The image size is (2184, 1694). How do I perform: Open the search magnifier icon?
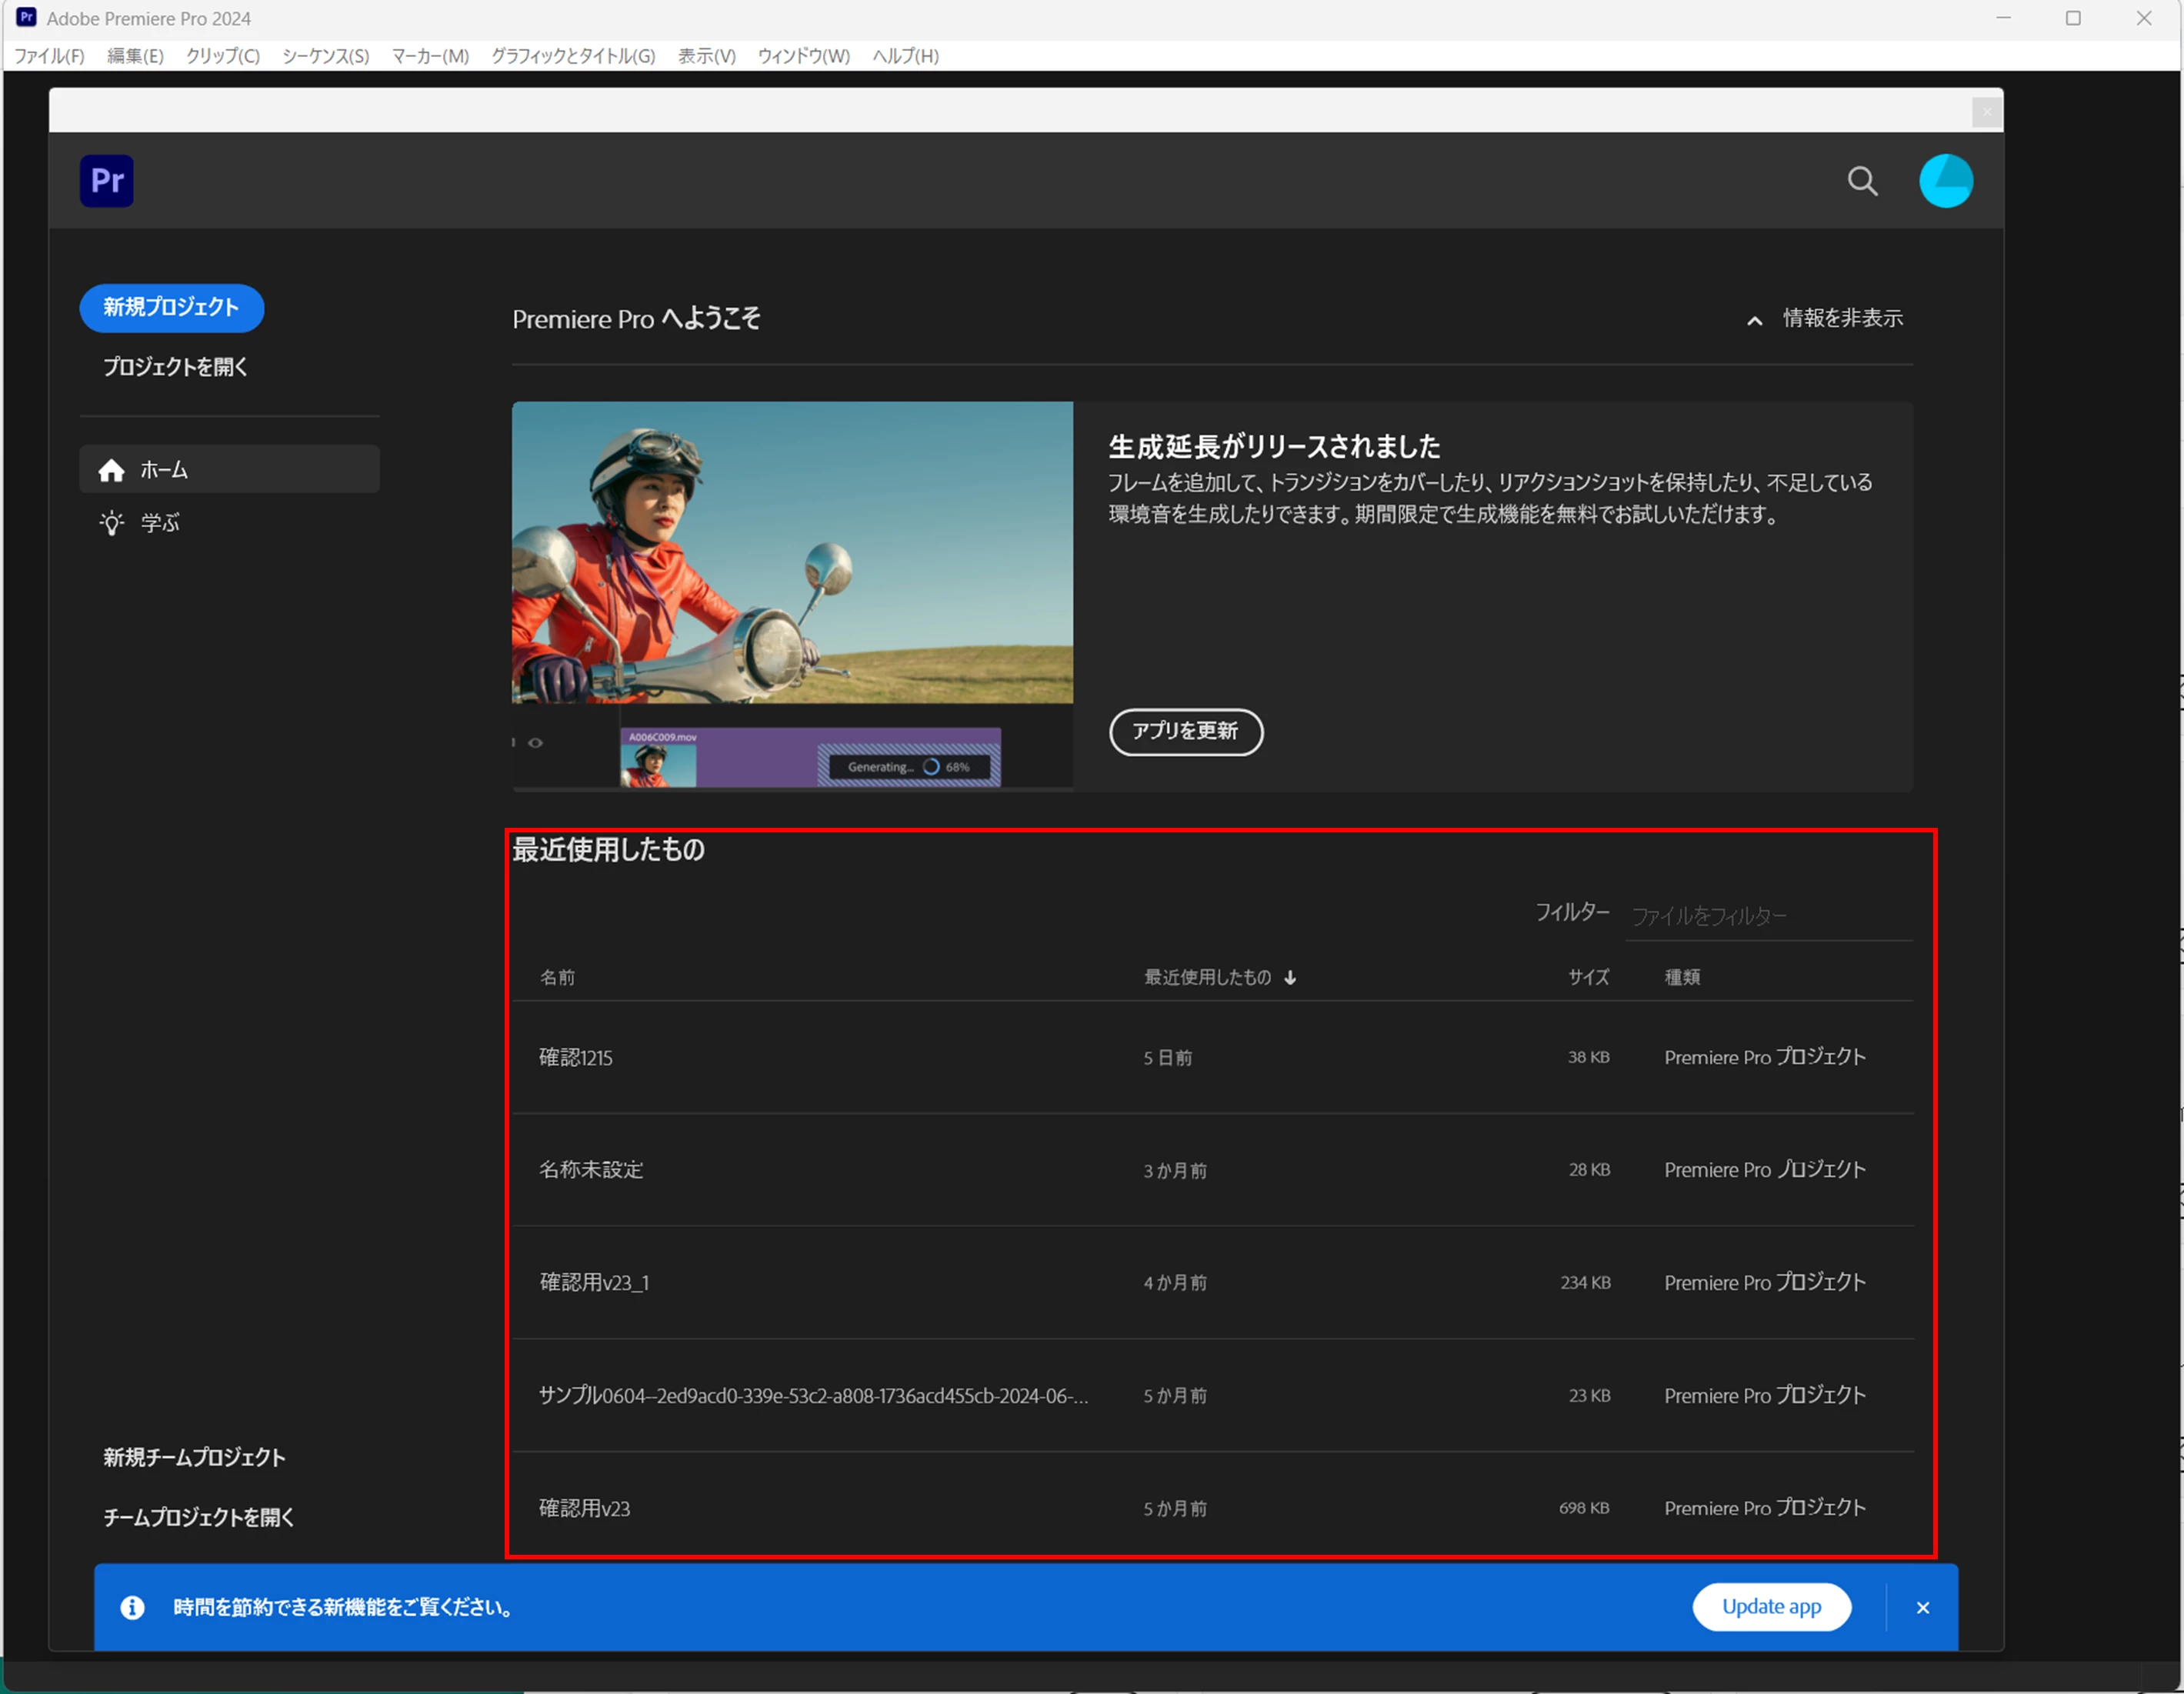click(1861, 181)
